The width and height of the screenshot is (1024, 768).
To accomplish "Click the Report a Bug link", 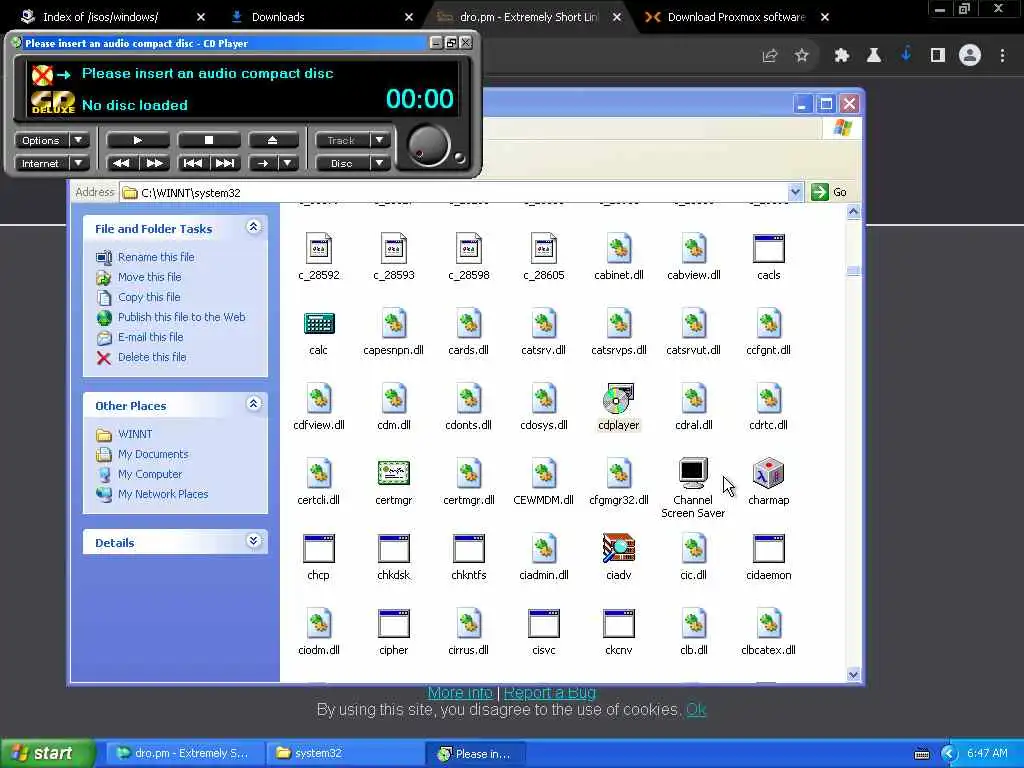I will (x=550, y=692).
